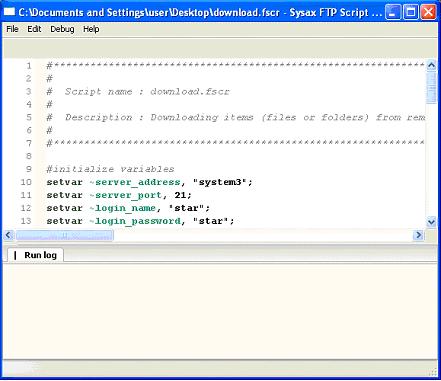The width and height of the screenshot is (441, 381).
Task: Click the horizontal scroll left arrow
Action: click(8, 235)
